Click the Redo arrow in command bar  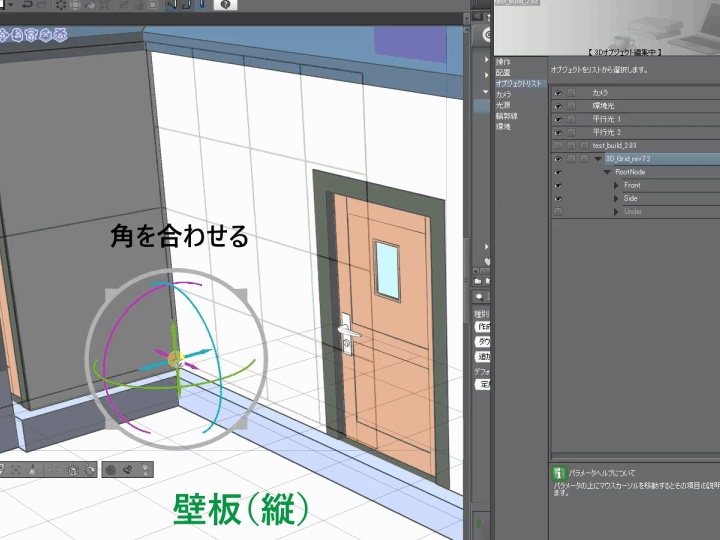[41, 5]
